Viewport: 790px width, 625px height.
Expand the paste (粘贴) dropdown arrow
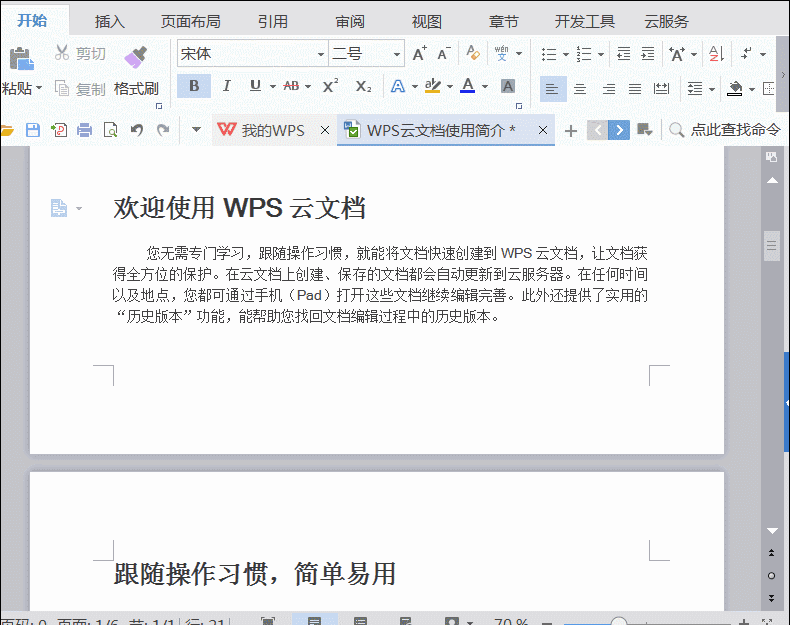39,88
